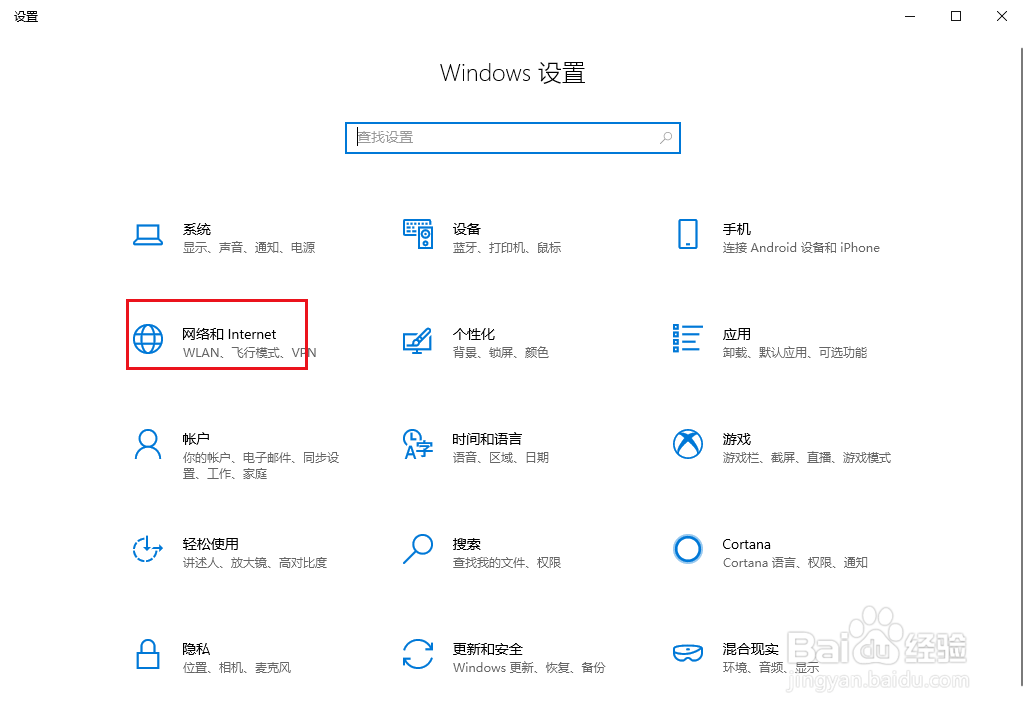Image resolution: width=1025 pixels, height=715 pixels.
Task: Click the description 你的帐户、电子邮件、同步设置、工作、家庭
Action: (261, 465)
